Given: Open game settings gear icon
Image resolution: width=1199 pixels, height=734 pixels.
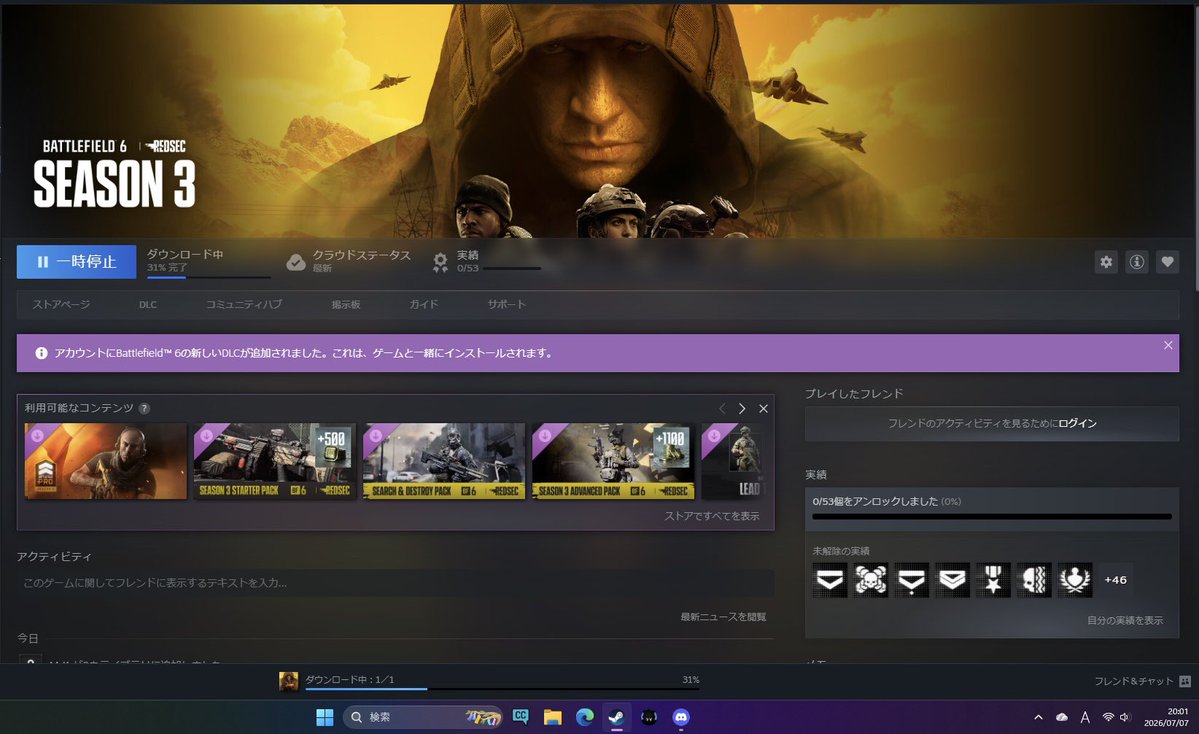Looking at the screenshot, I should click(x=1106, y=262).
